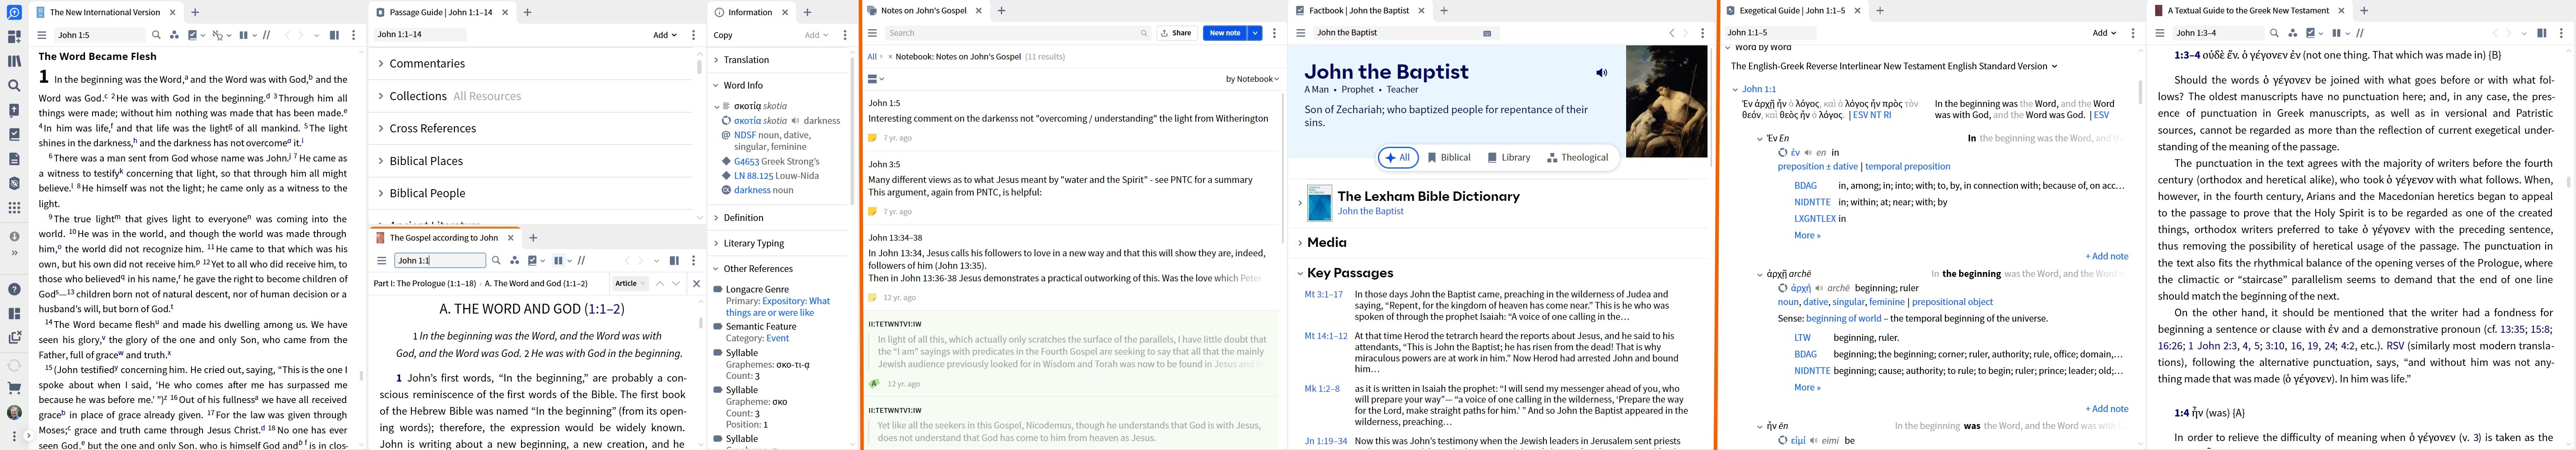
Task: Open the Notes panel three-dot menu
Action: 1274,33
